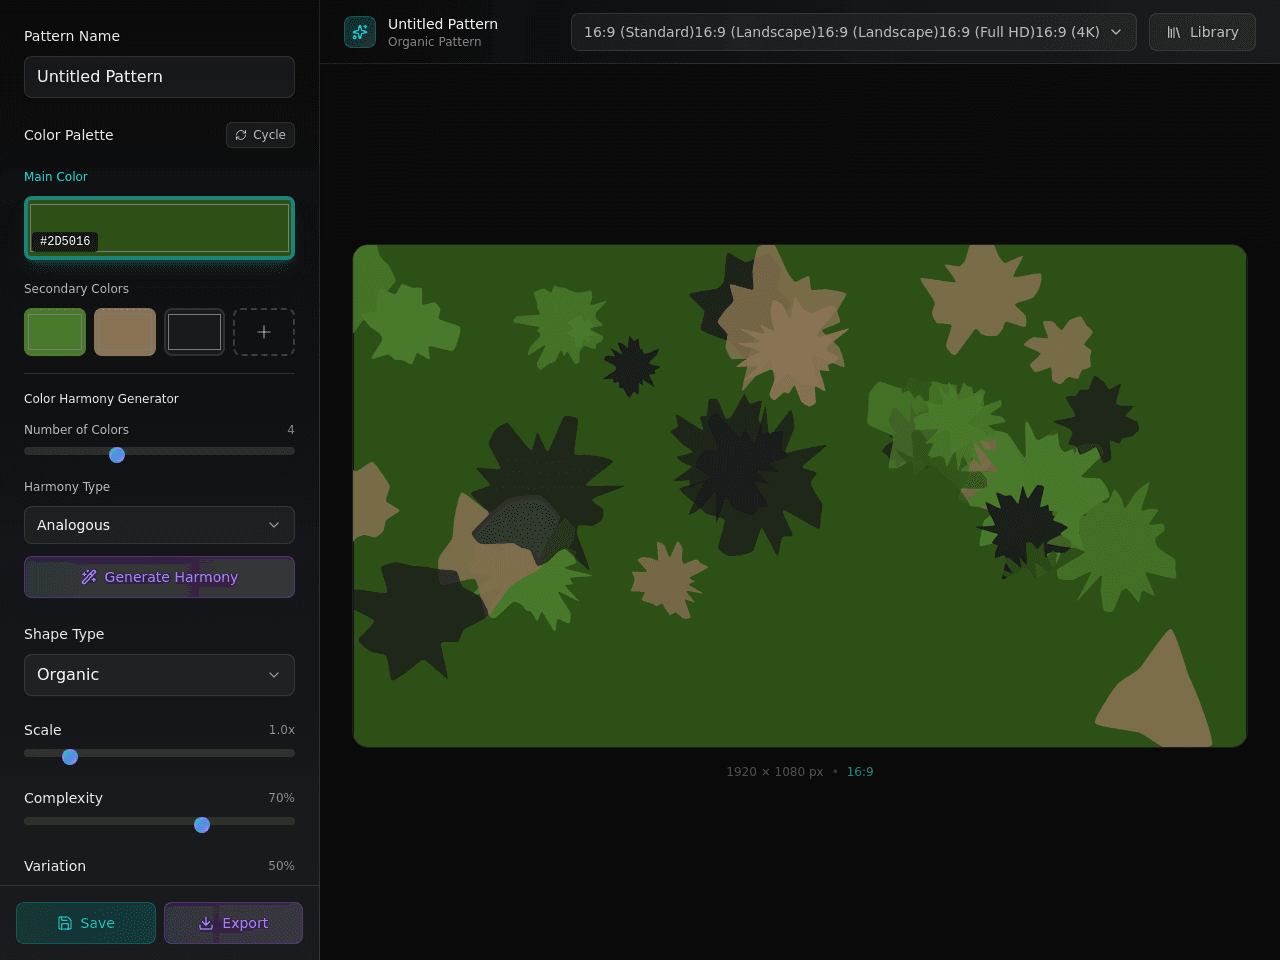This screenshot has width=1280, height=960.
Task: Click Generate Harmony button
Action: pyautogui.click(x=159, y=577)
